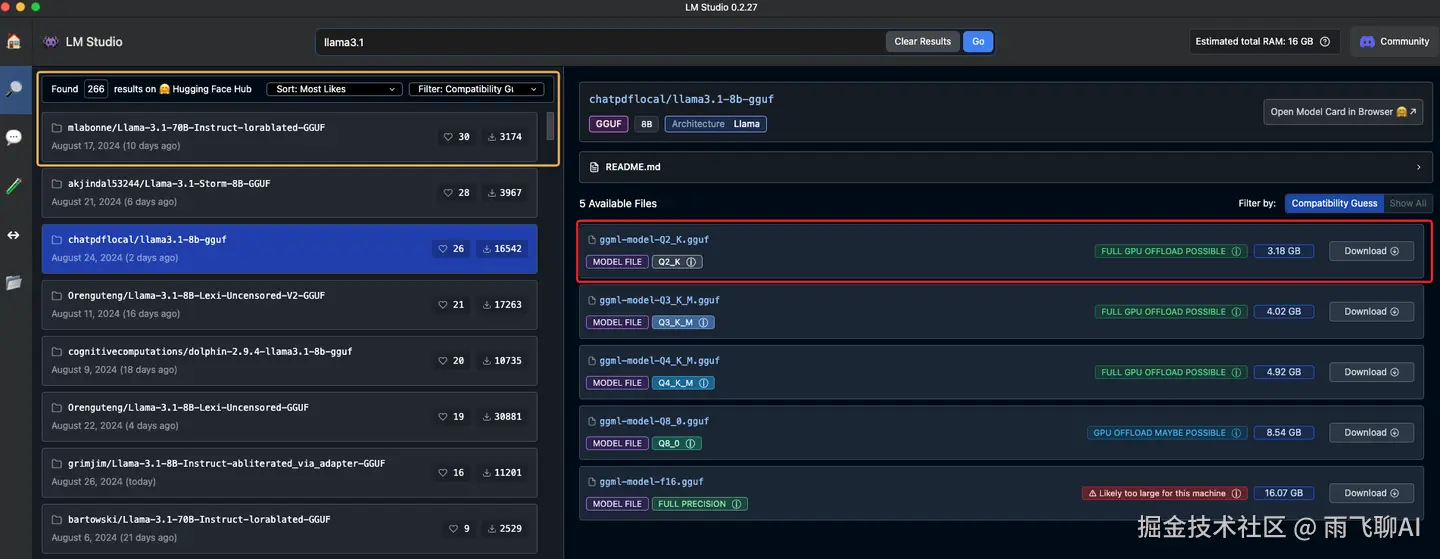Click the 3.18 GB size badge

[x=1283, y=251]
